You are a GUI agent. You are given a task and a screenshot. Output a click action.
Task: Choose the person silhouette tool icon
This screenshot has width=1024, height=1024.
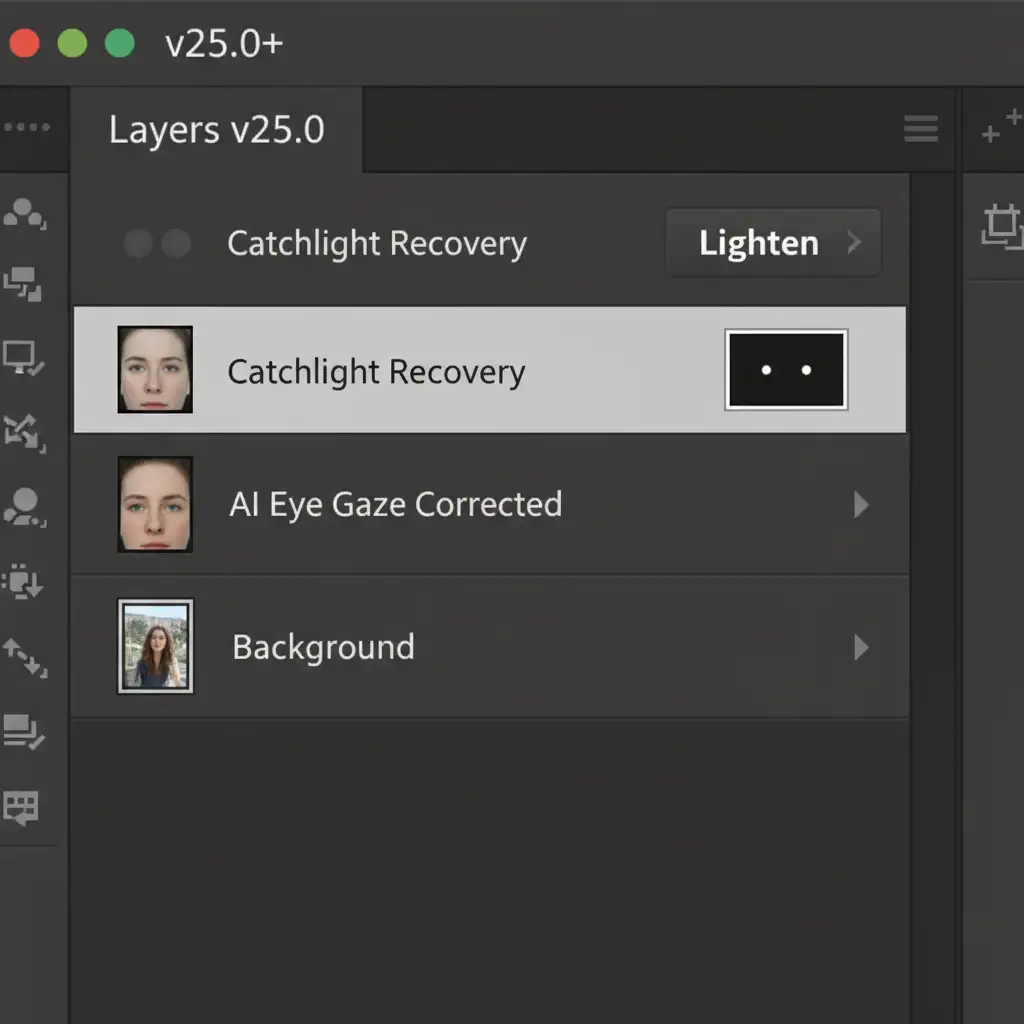[23, 506]
